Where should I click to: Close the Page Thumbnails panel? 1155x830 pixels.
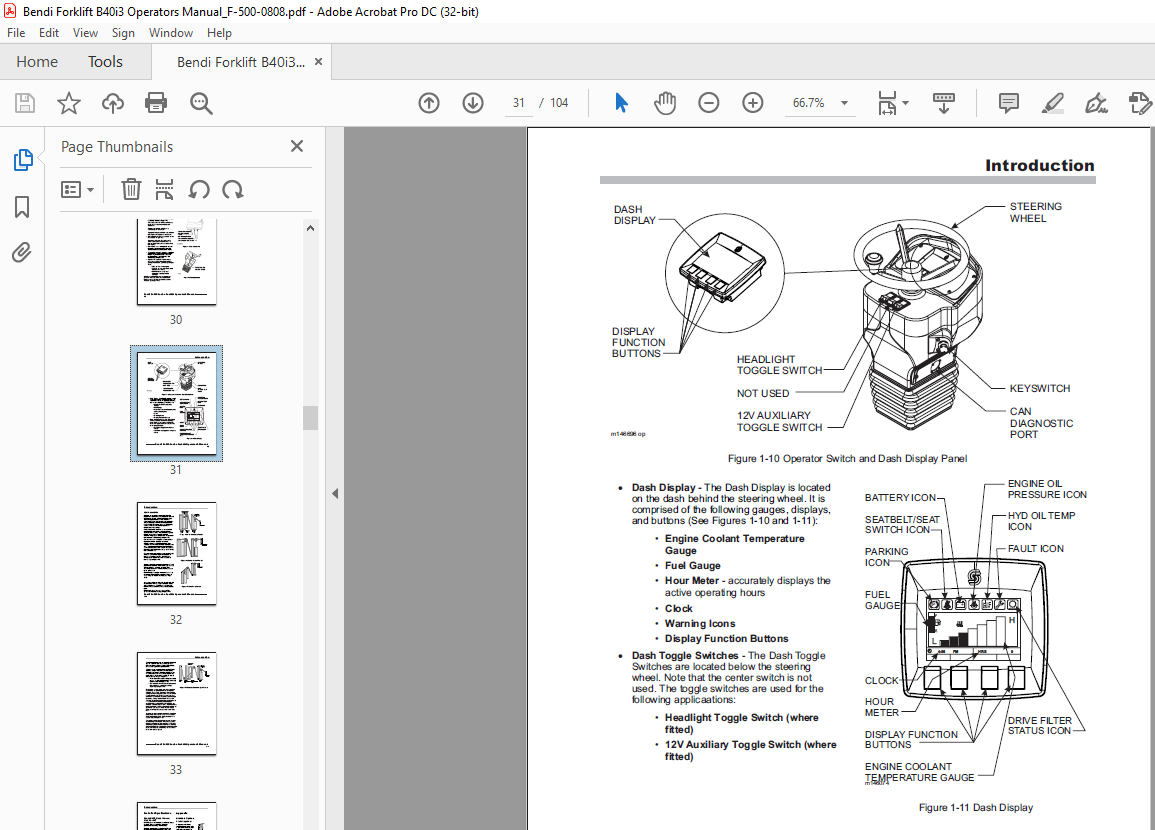click(297, 147)
